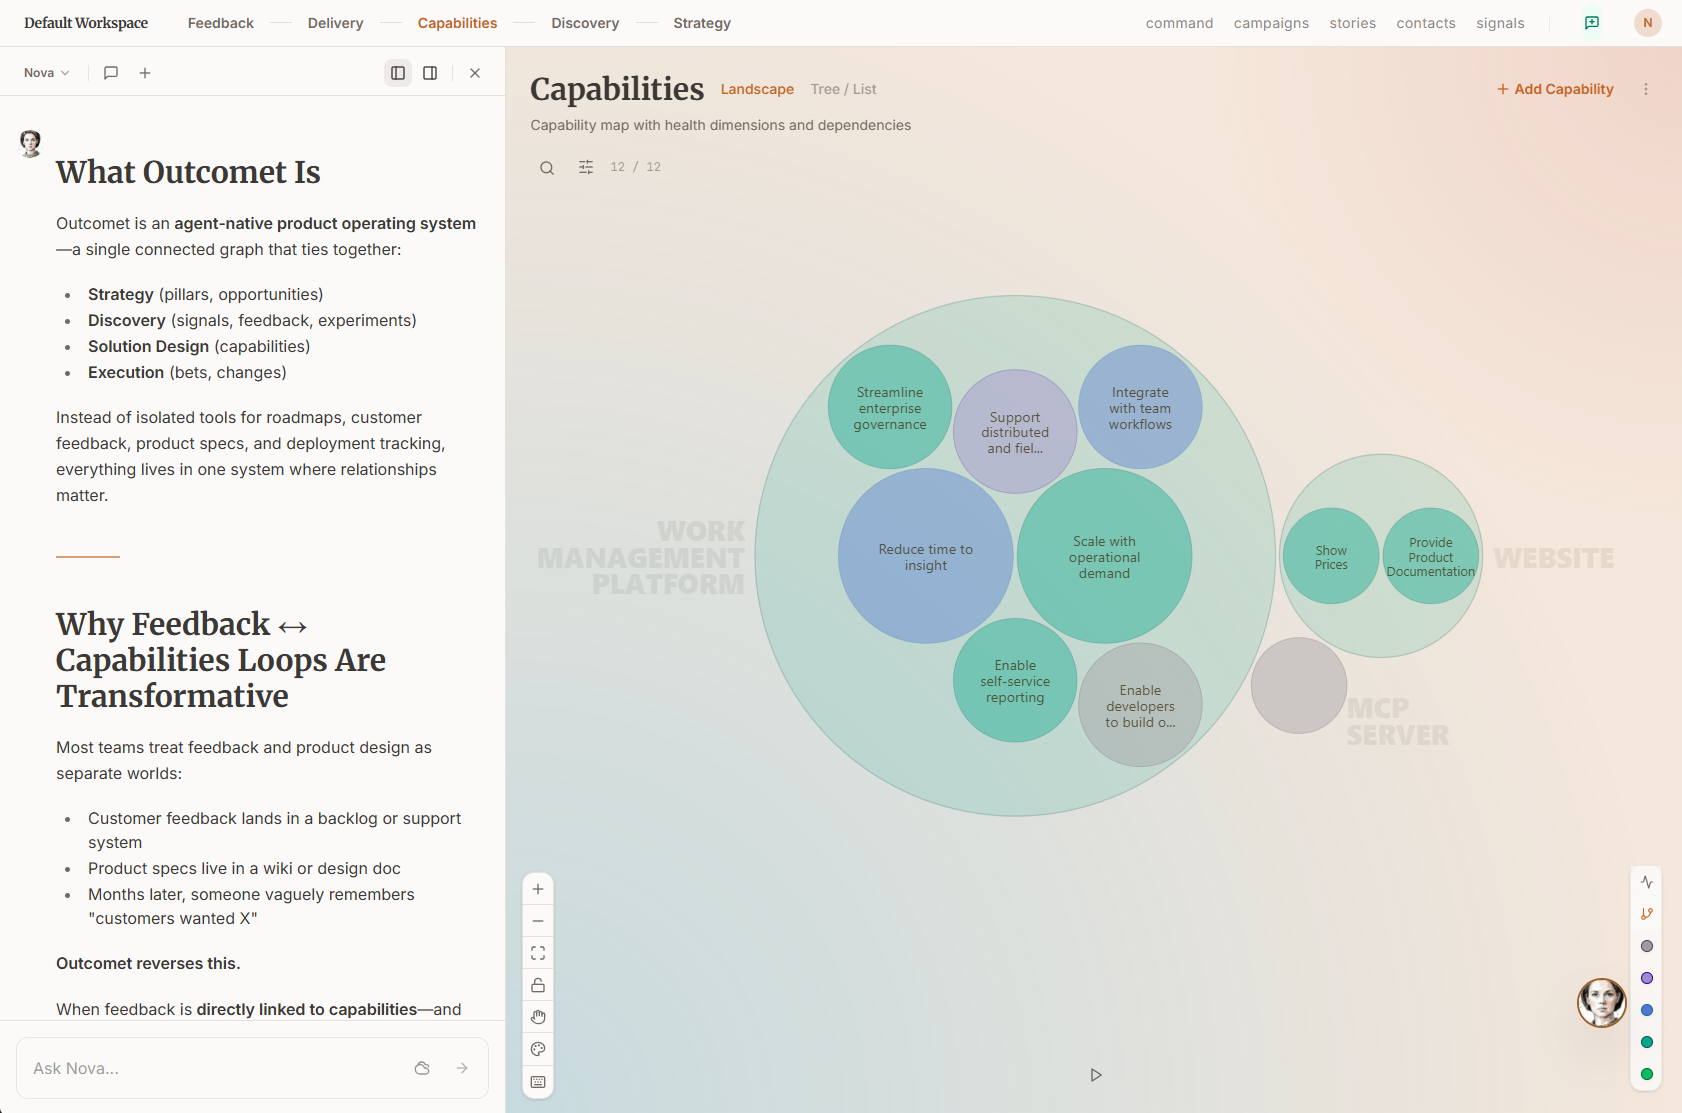
Task: Switch to the Discovery tab
Action: (x=585, y=23)
